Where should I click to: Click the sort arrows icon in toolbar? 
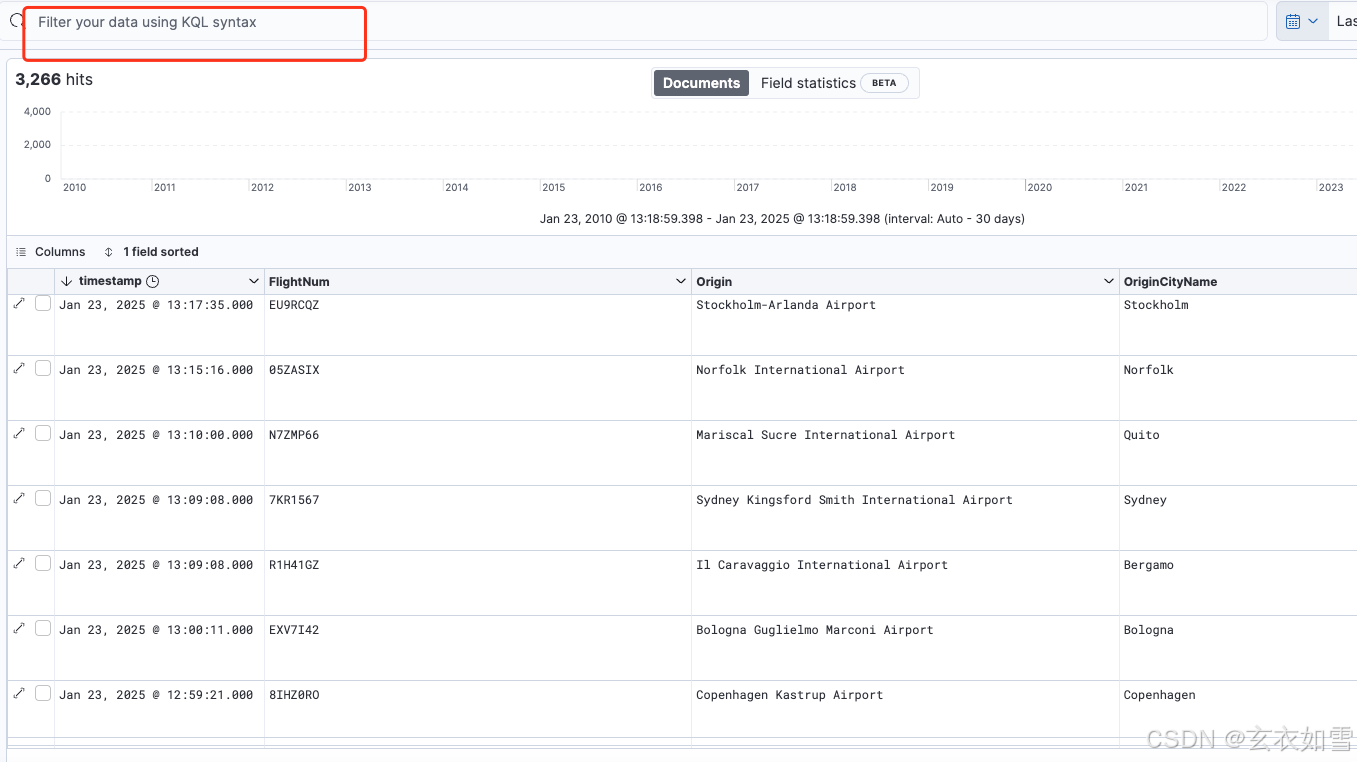coord(109,252)
